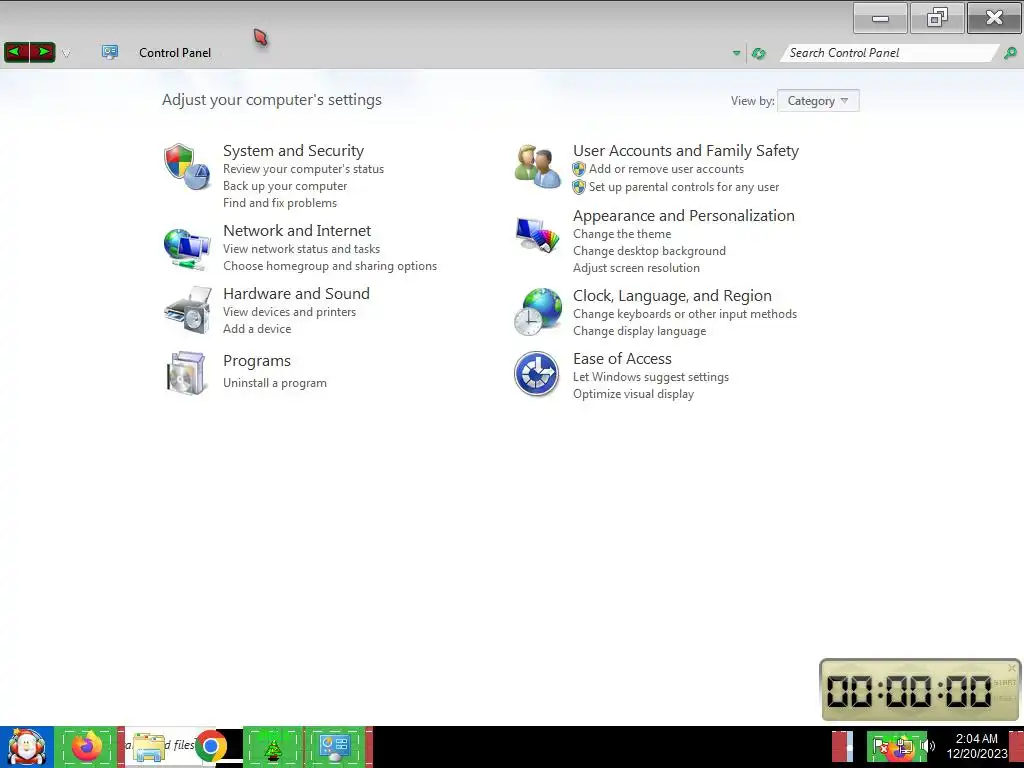Screen dimensions: 1024x768
Task: Open the Christmas tree taskbar app
Action: tap(273, 747)
